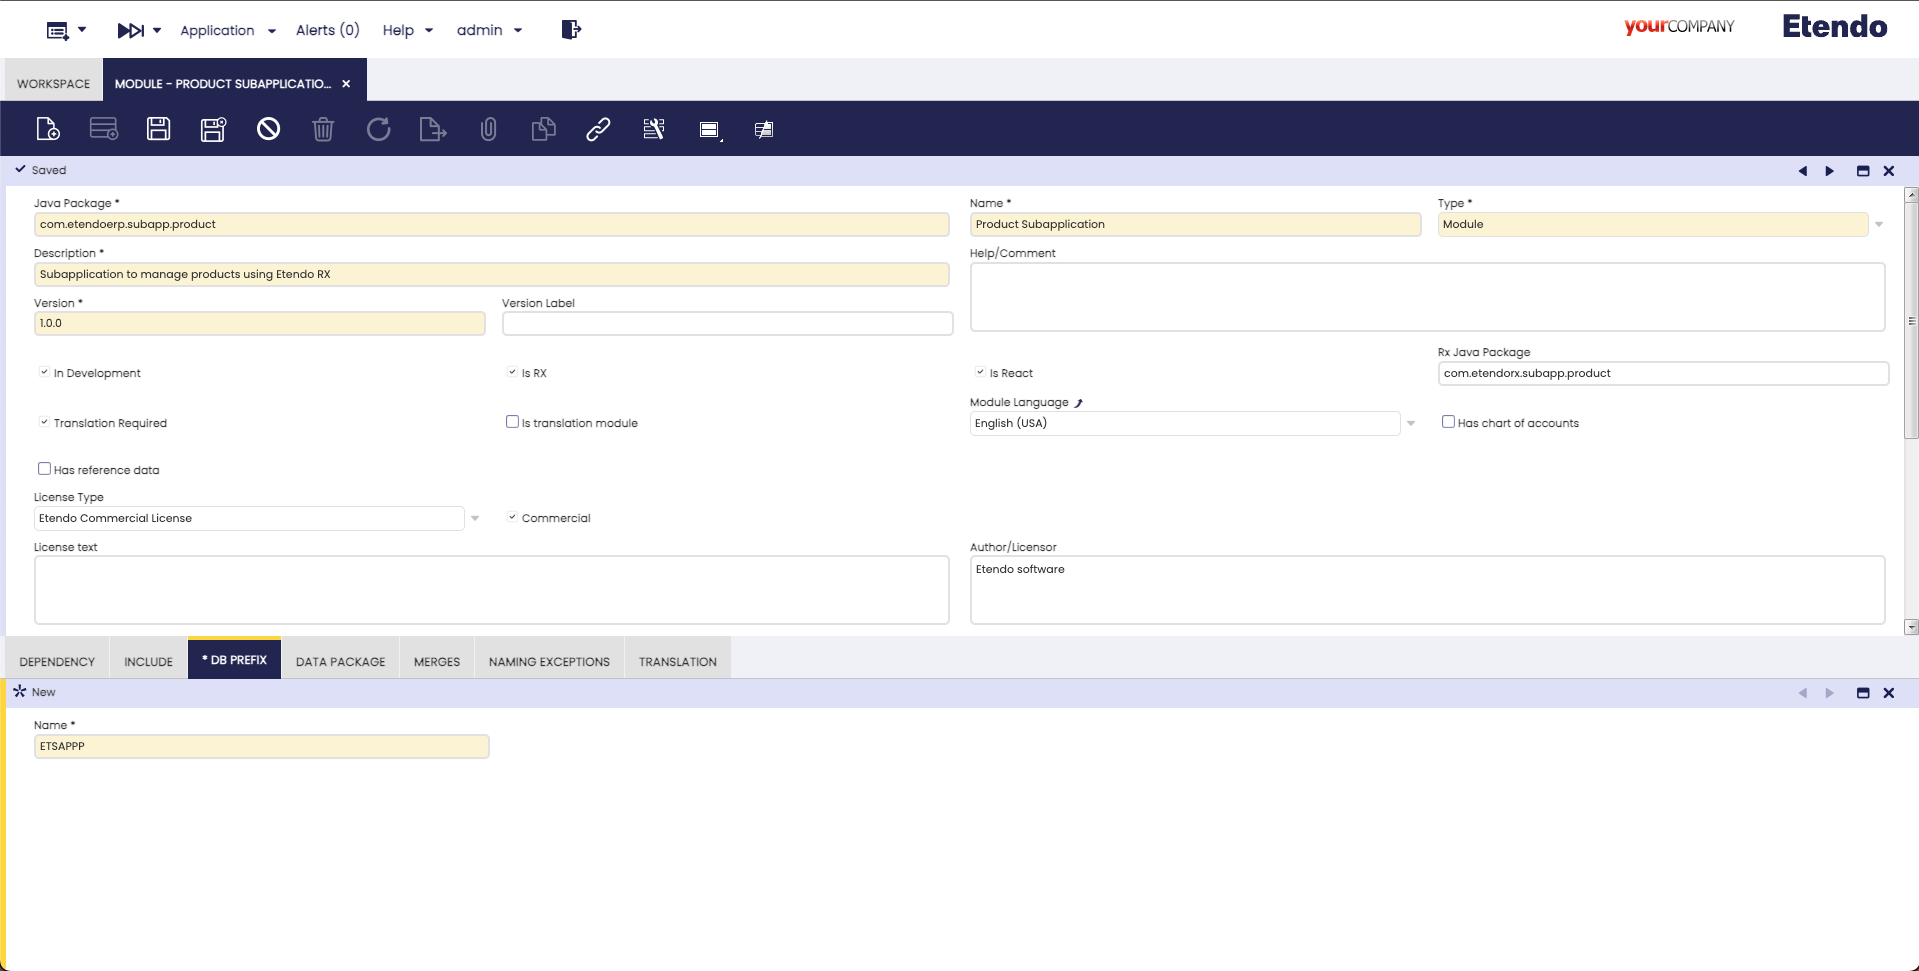This screenshot has width=1919, height=971.
Task: Toggle the Is RX checkbox
Action: pyautogui.click(x=512, y=372)
